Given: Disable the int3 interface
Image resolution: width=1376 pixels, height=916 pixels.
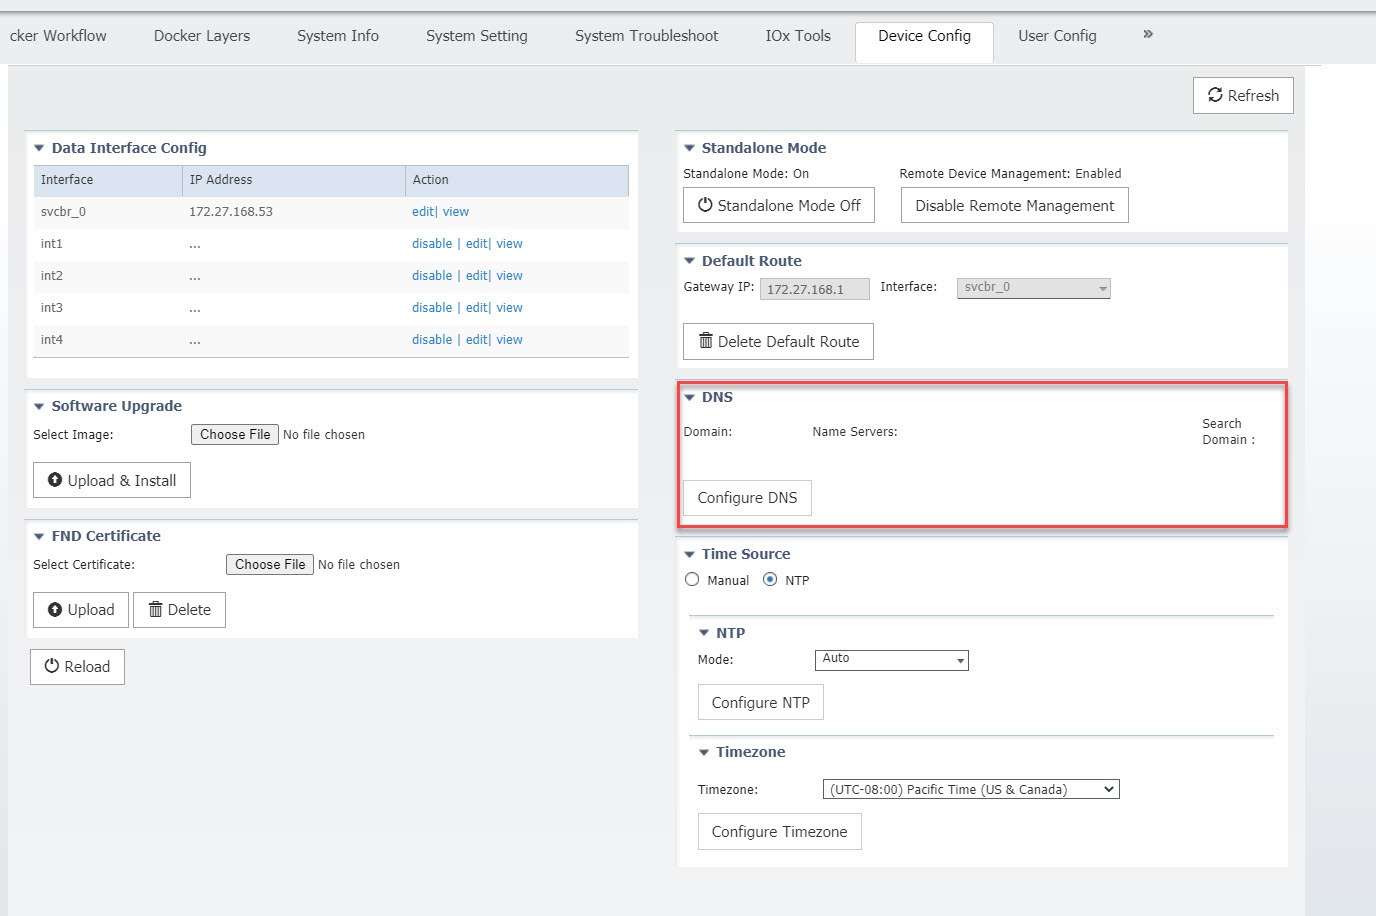Looking at the screenshot, I should point(432,308).
